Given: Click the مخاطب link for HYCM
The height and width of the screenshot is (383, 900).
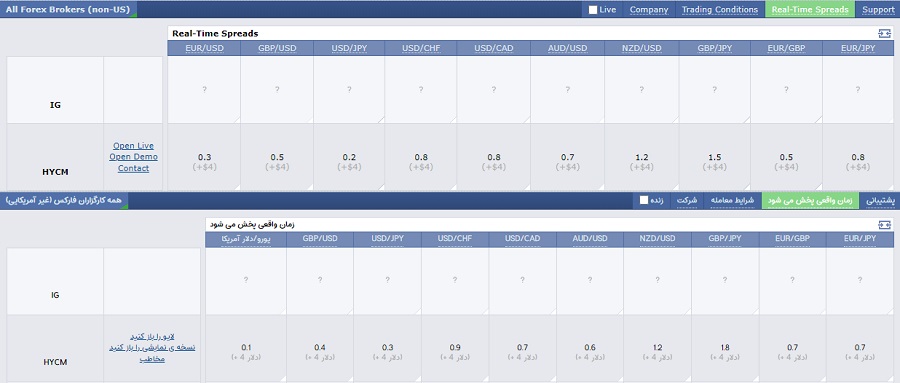Looking at the screenshot, I should (152, 359).
